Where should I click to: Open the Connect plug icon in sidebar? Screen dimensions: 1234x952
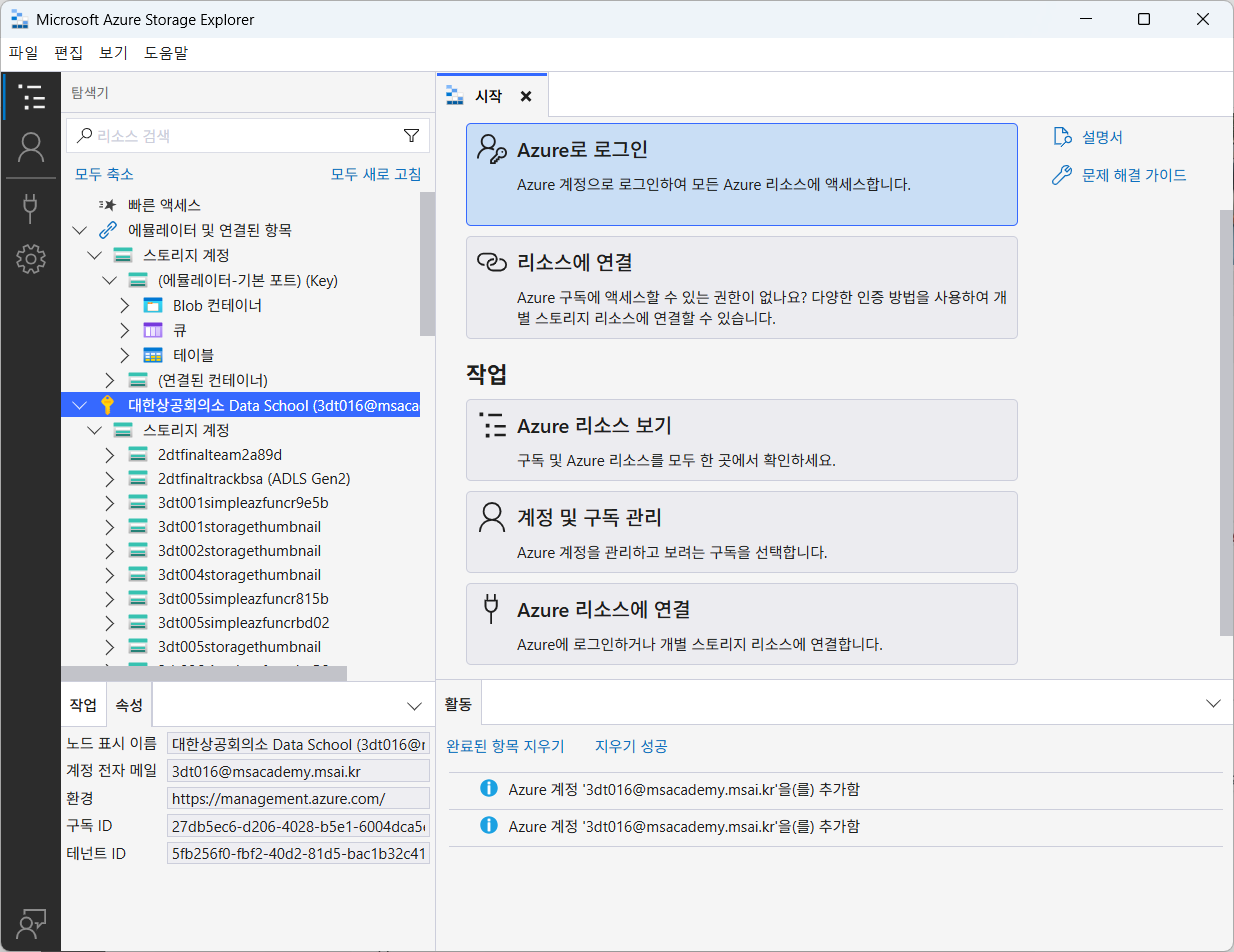(x=31, y=208)
